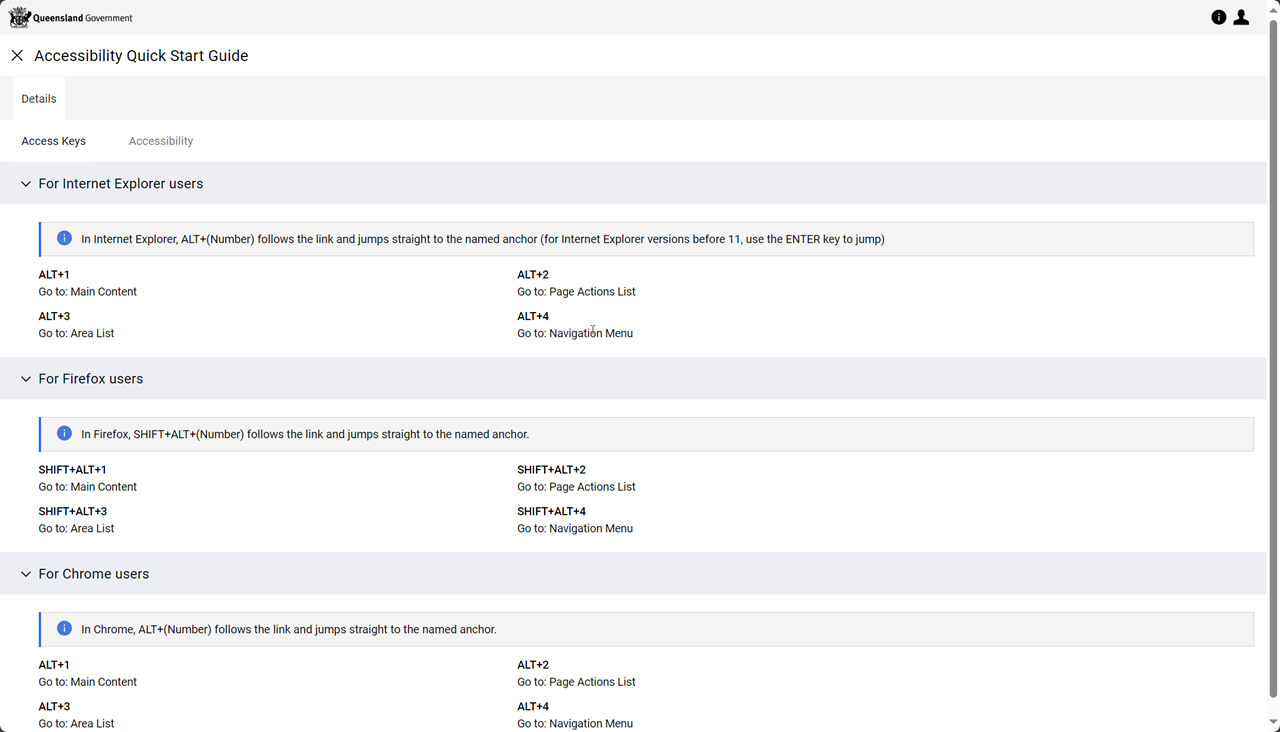Click the Queensland Government text label
The height and width of the screenshot is (732, 1280).
tap(82, 18)
